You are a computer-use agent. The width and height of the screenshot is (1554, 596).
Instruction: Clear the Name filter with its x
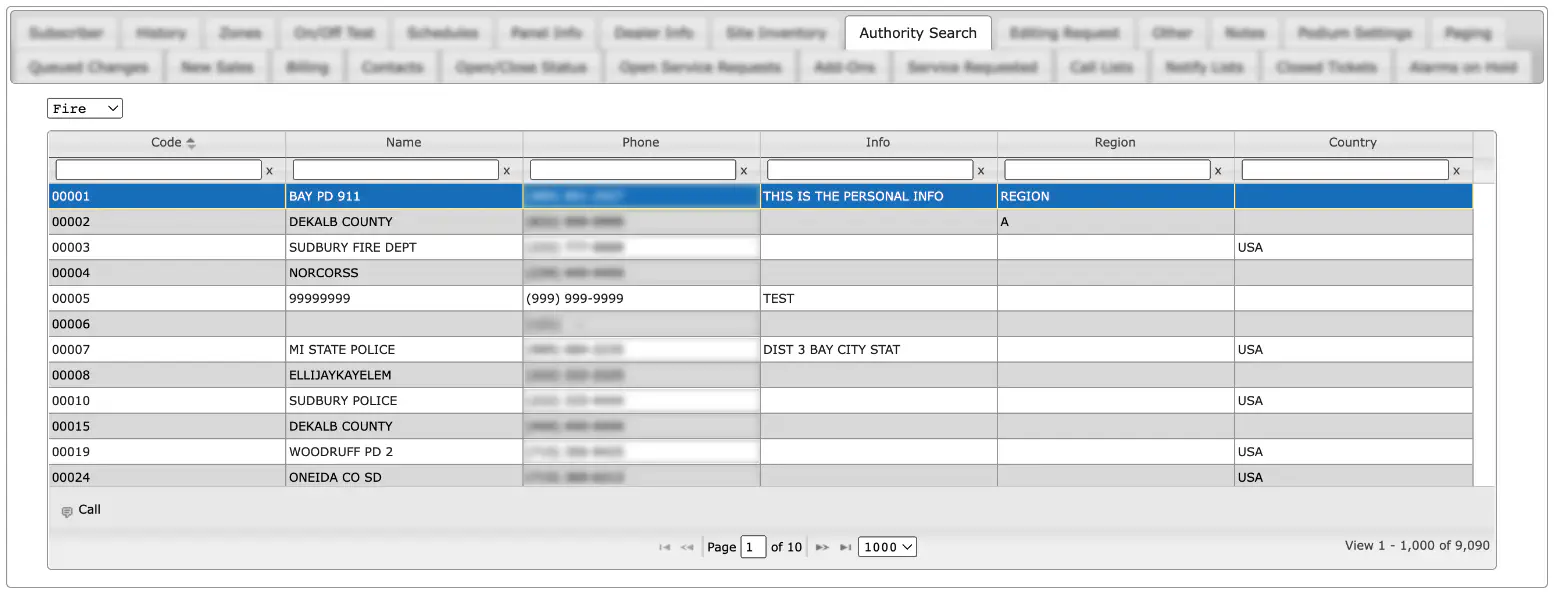[506, 171]
